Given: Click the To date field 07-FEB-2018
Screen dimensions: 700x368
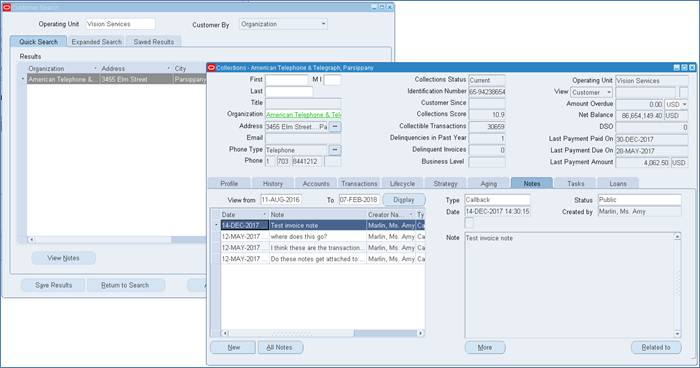Looking at the screenshot, I should pyautogui.click(x=359, y=200).
